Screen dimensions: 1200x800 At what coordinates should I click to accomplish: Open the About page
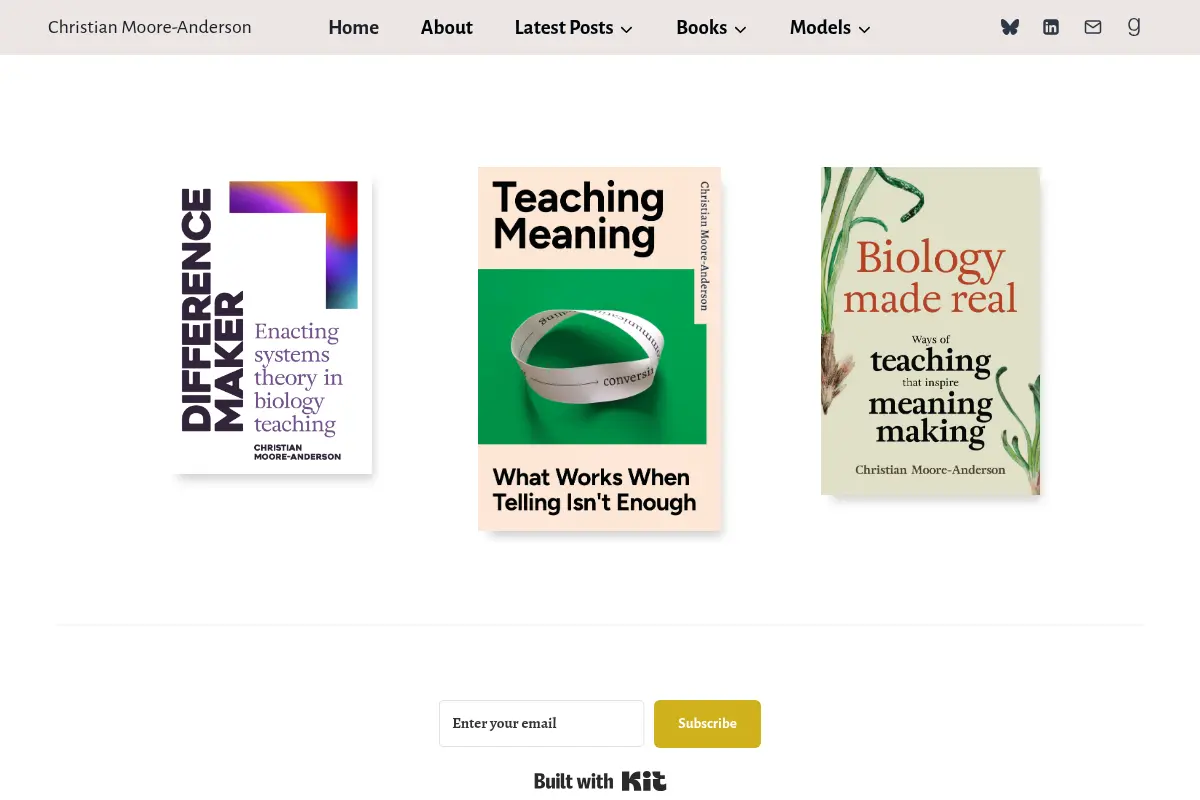tap(447, 28)
